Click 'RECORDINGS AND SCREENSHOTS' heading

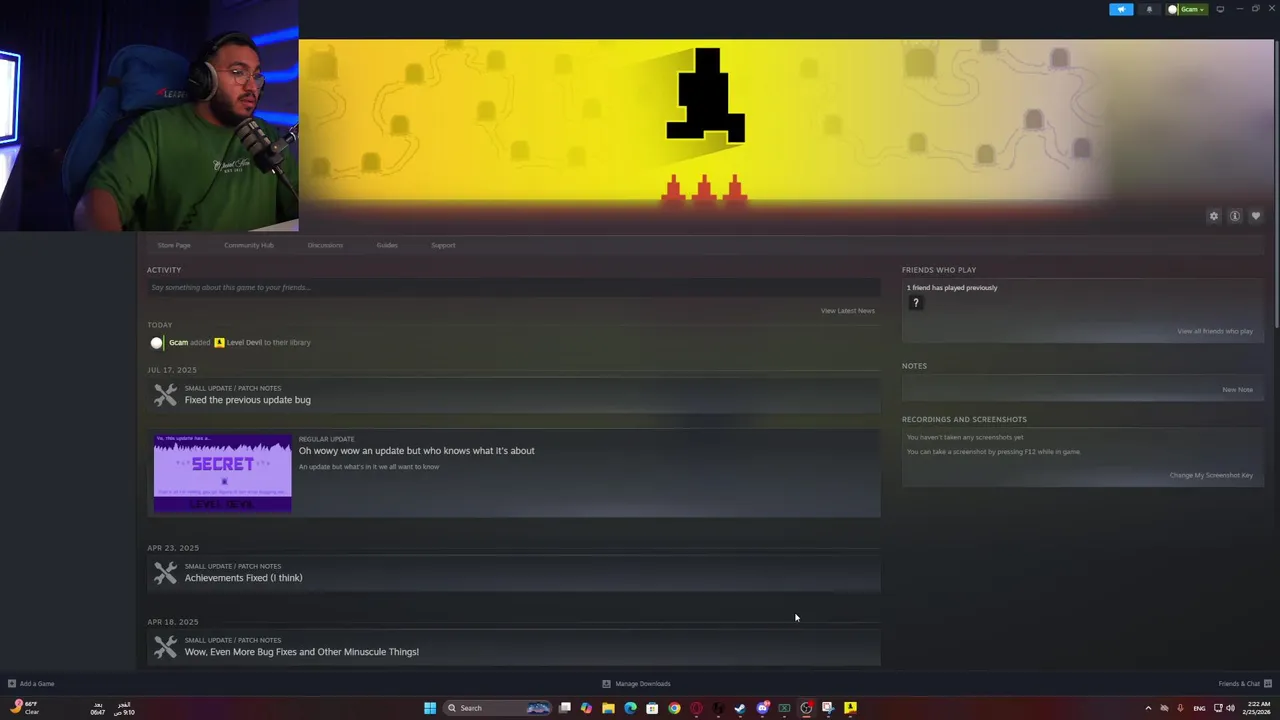tap(964, 420)
